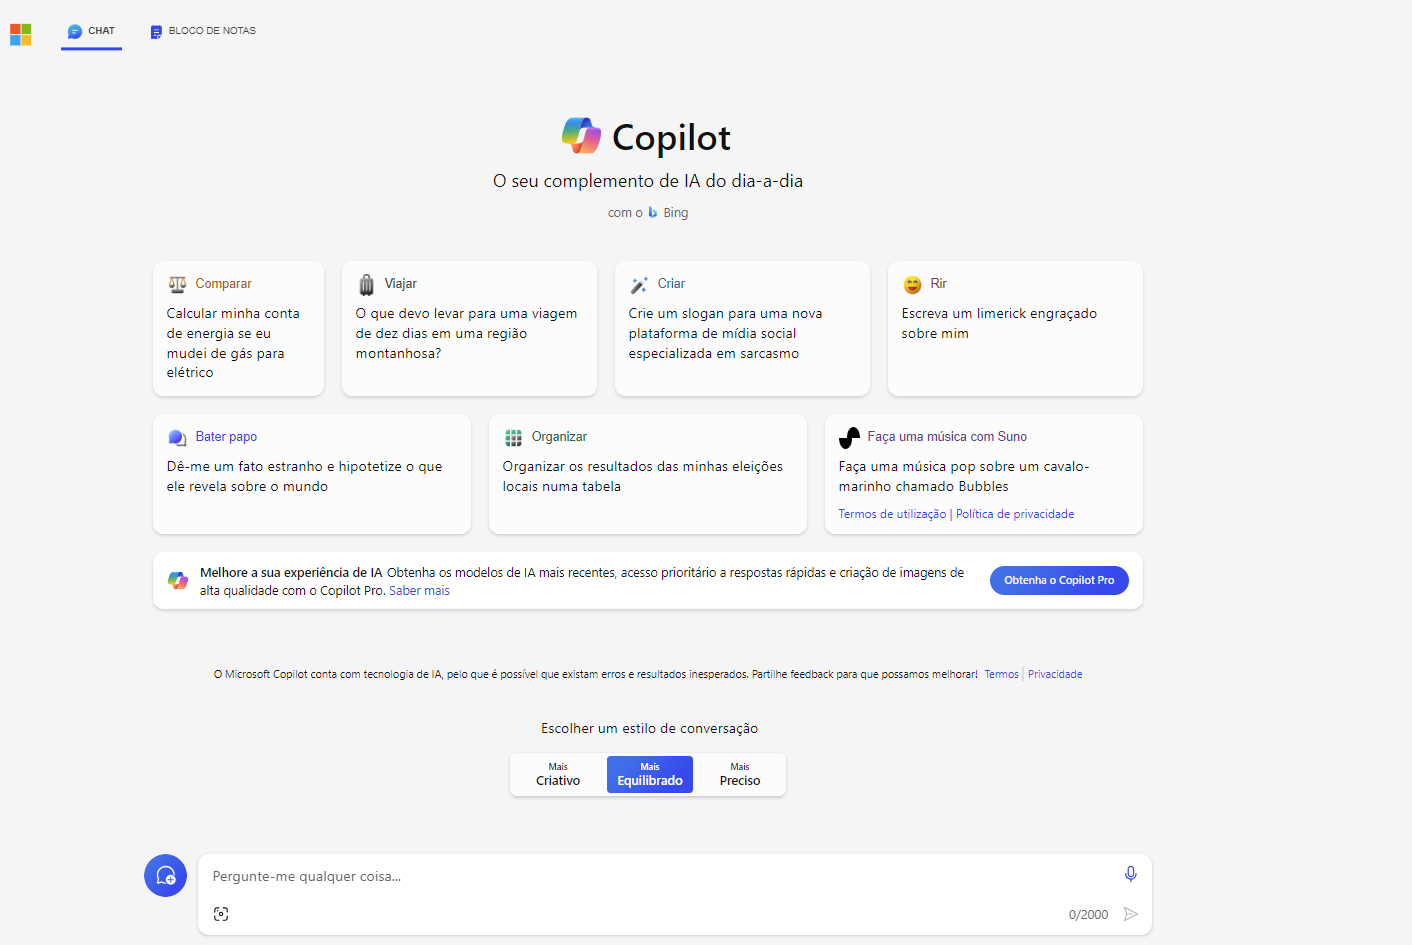The width and height of the screenshot is (1412, 945).
Task: Keep Mais Equilibrado style selected
Action: (x=649, y=774)
